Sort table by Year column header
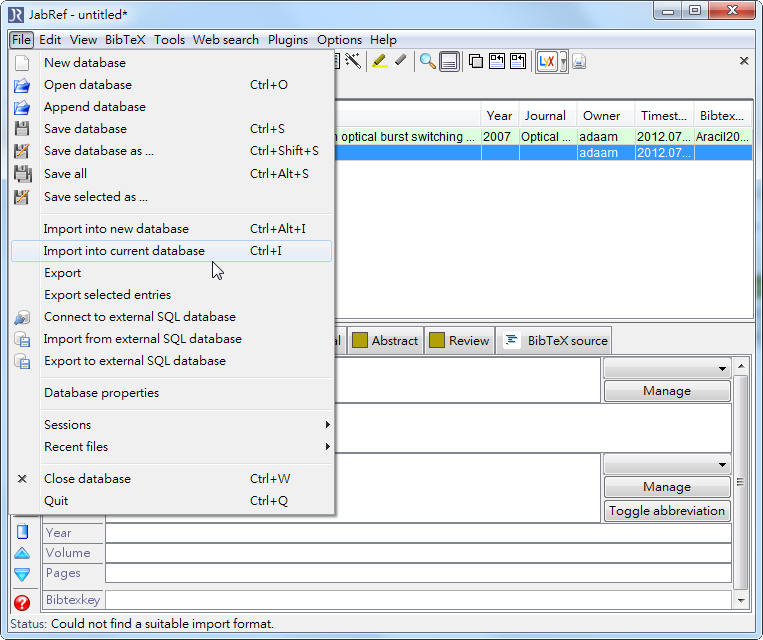The height and width of the screenshot is (640, 763). click(x=500, y=116)
